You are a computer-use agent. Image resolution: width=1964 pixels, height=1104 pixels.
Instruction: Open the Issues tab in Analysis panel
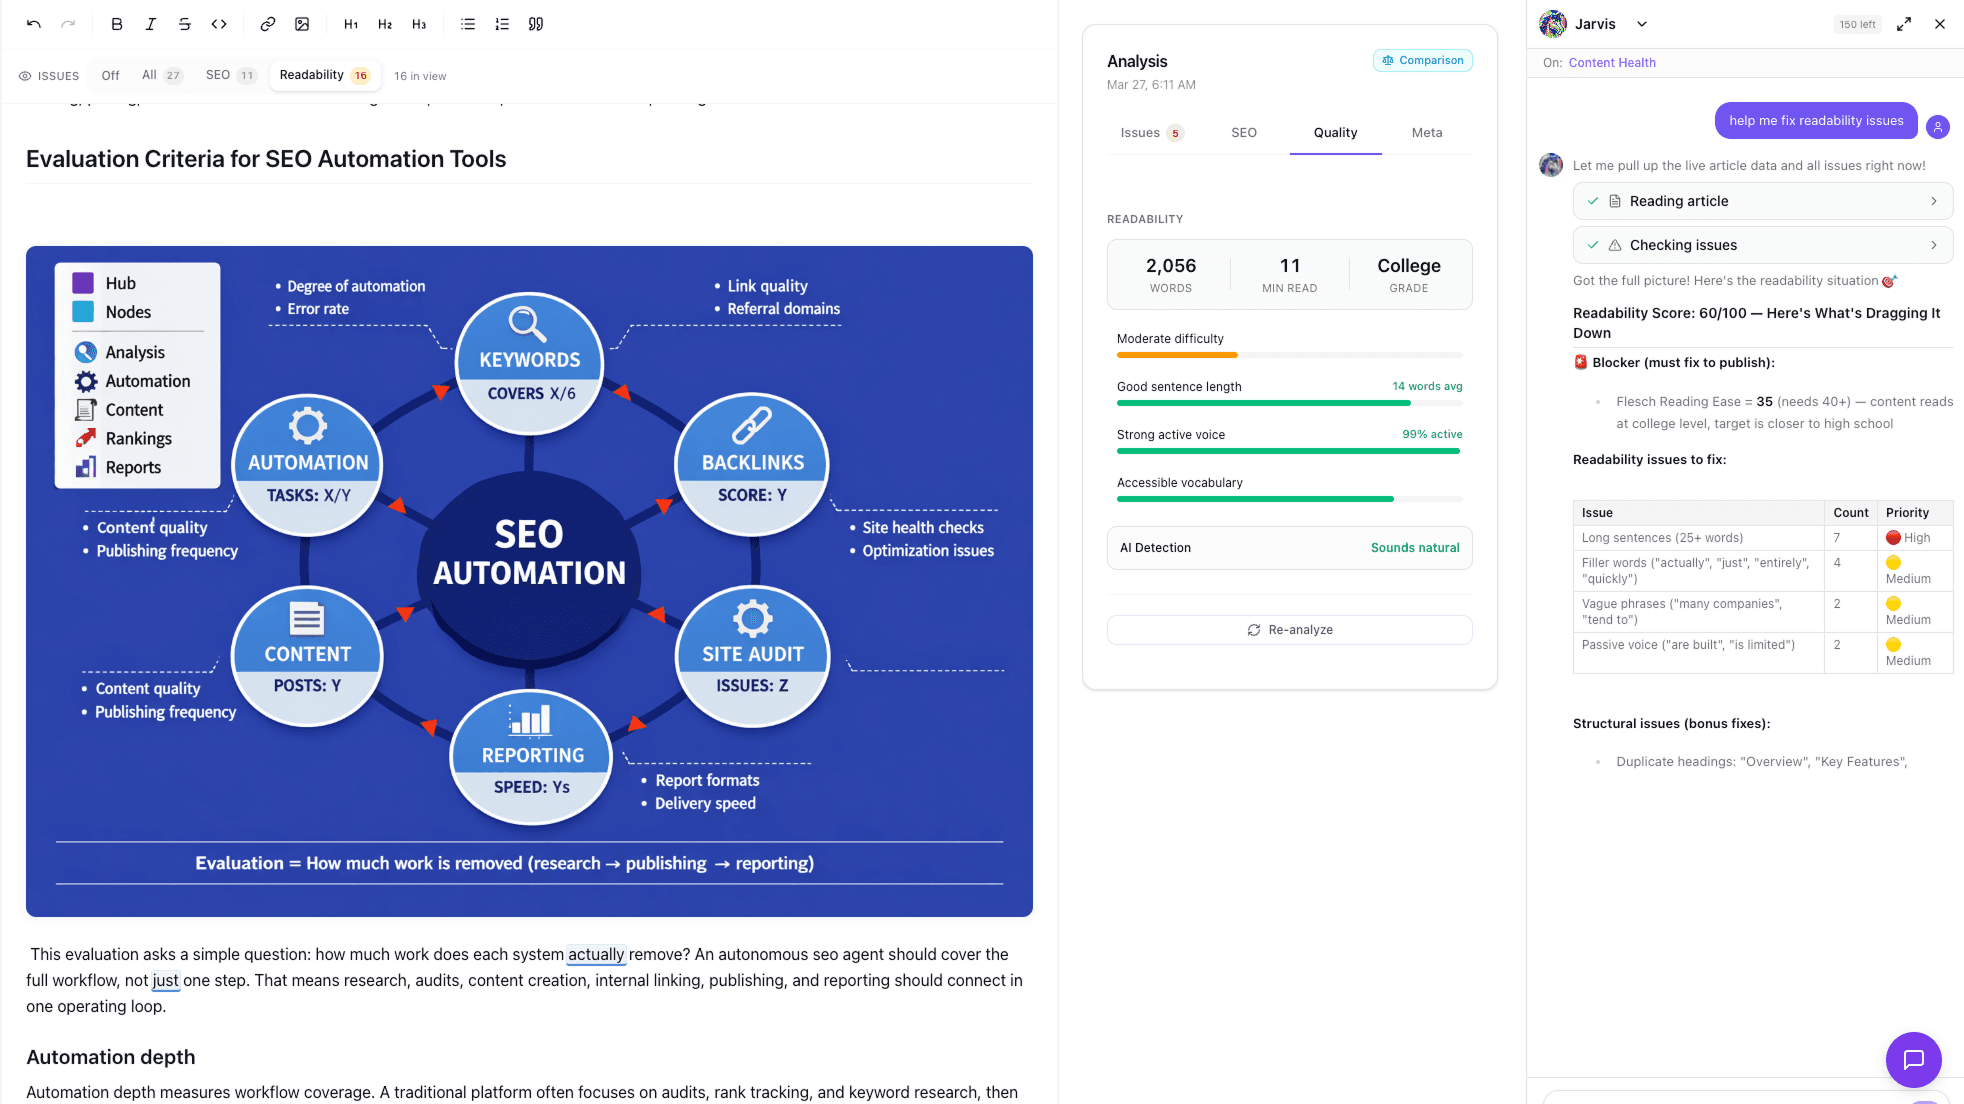[x=1148, y=132]
